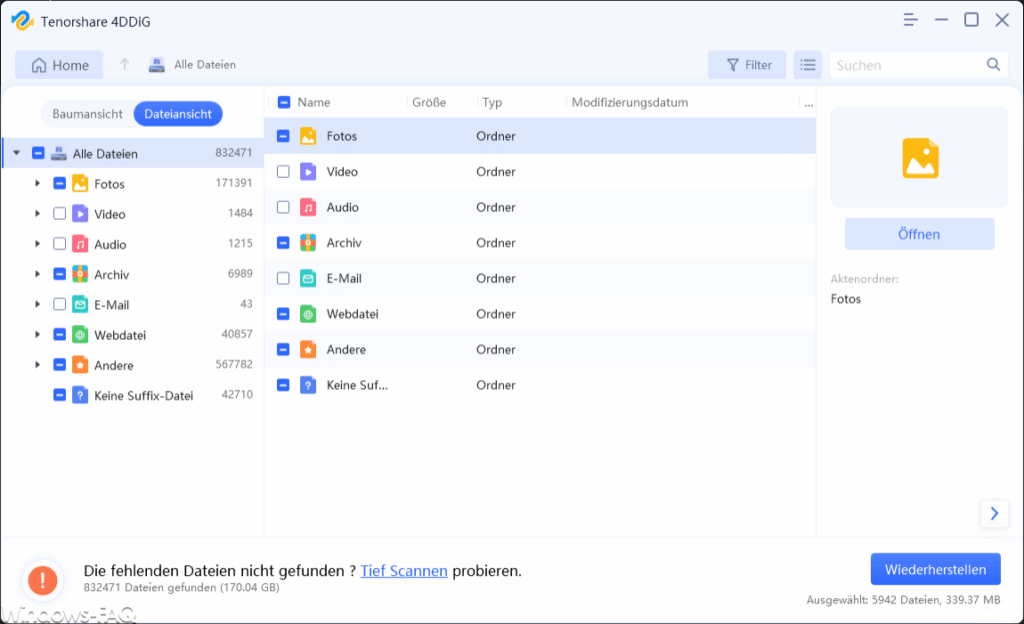Open the hamburger menu in title bar
Screen dimensions: 1024x624
click(910, 20)
